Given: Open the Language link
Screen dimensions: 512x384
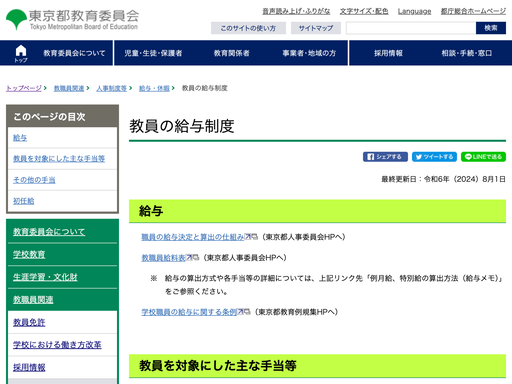Looking at the screenshot, I should click(x=414, y=11).
